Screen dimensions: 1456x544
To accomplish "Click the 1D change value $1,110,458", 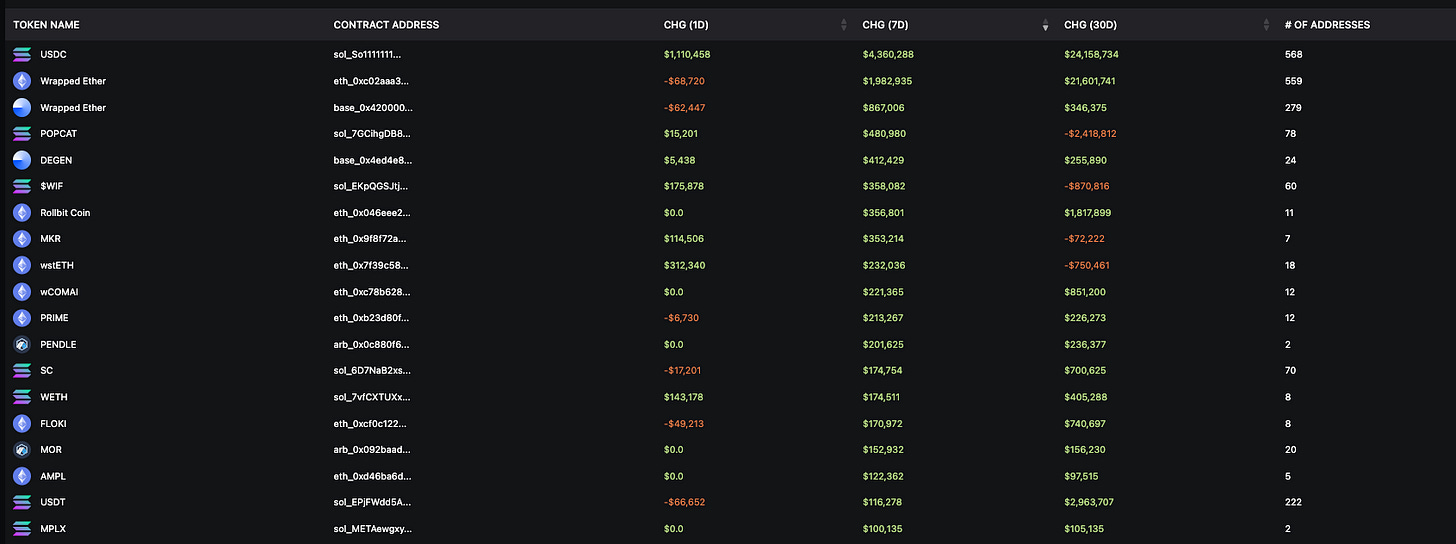I will (687, 54).
